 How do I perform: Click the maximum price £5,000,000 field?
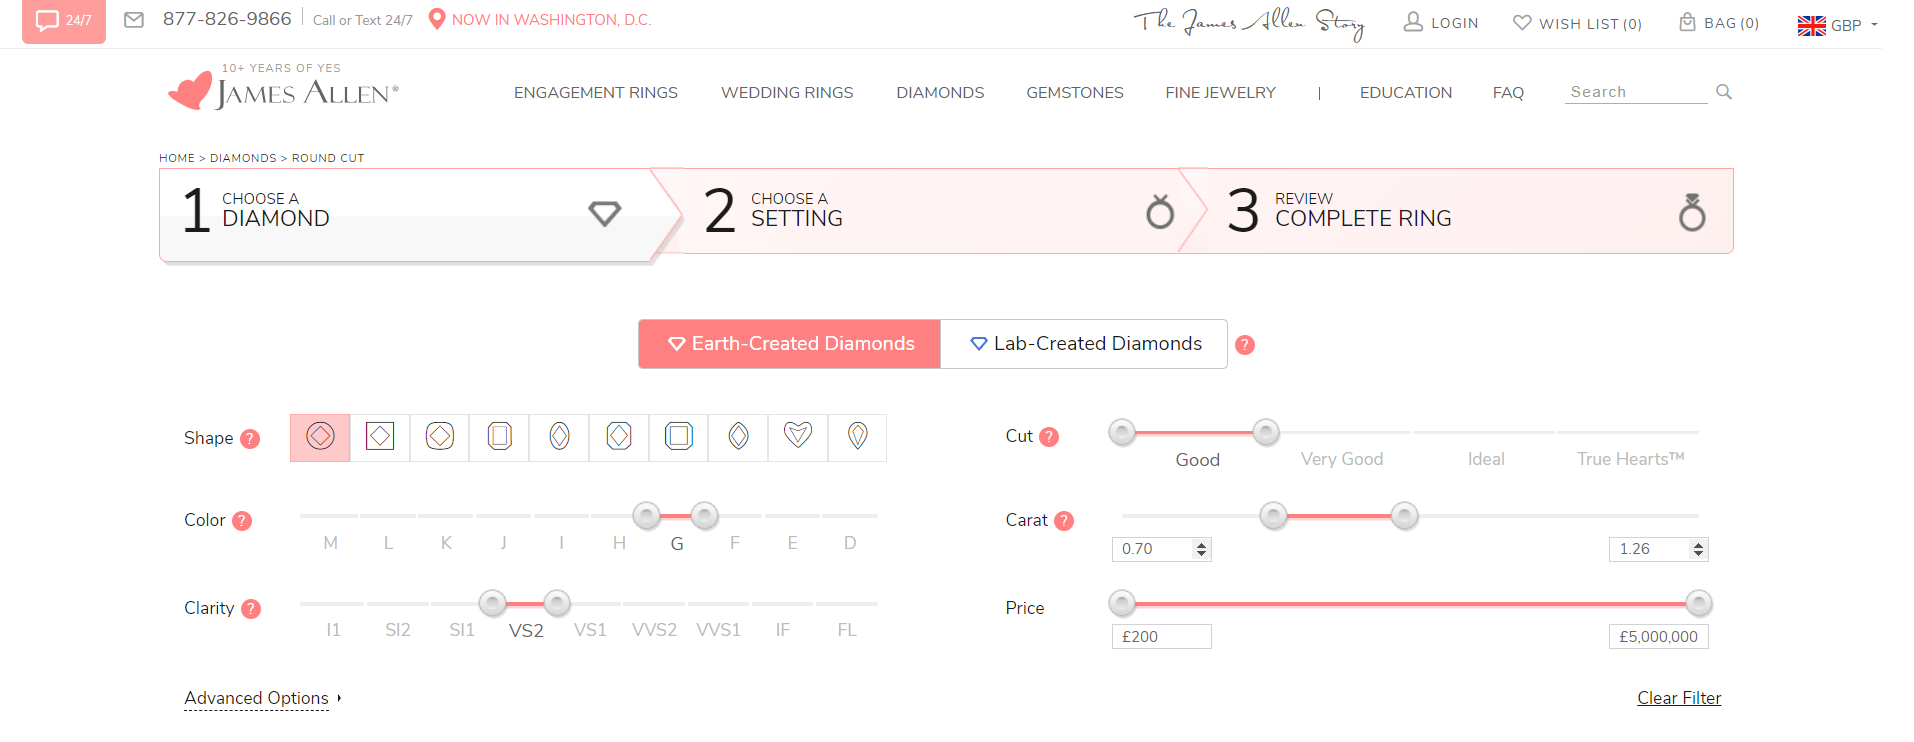(x=1659, y=637)
